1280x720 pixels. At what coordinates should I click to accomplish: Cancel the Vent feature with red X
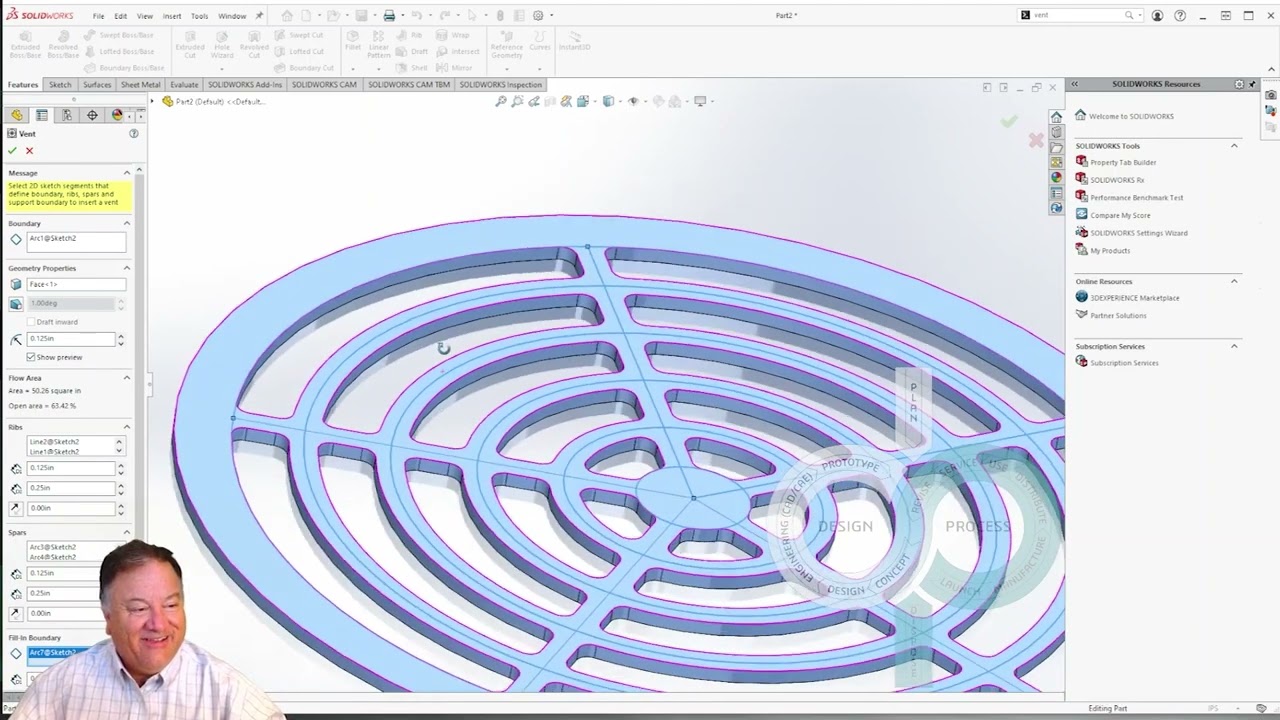pos(29,150)
